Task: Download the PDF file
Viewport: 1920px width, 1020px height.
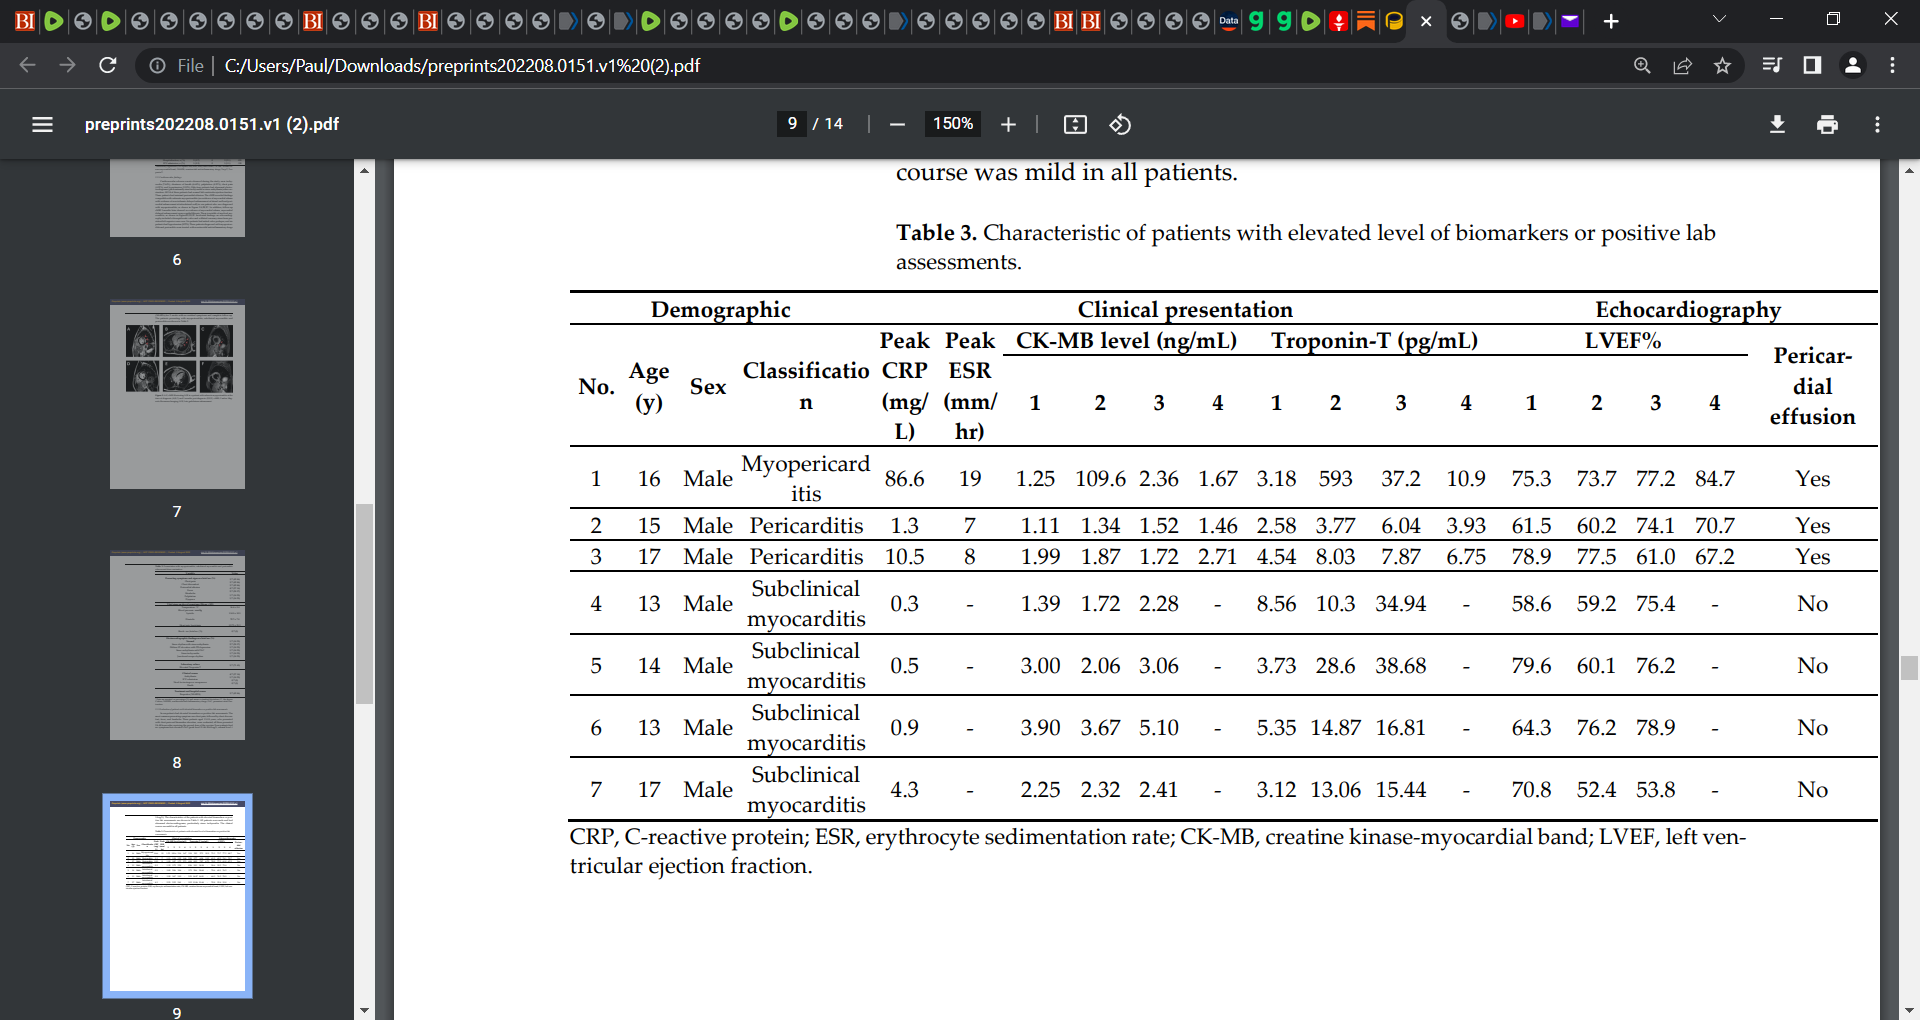Action: 1777,124
